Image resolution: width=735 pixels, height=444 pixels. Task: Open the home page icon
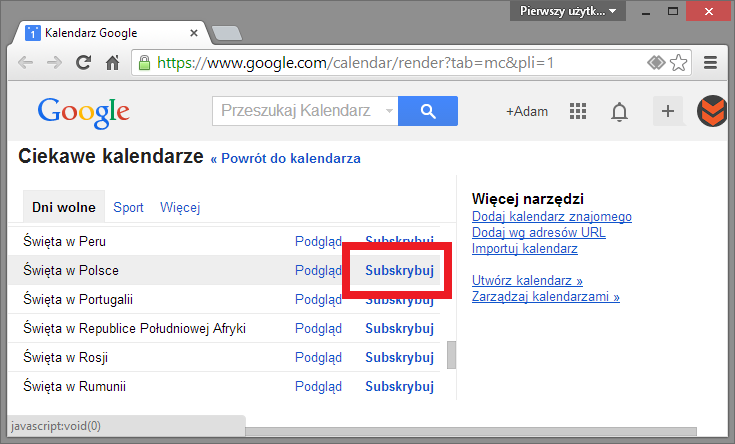click(112, 62)
